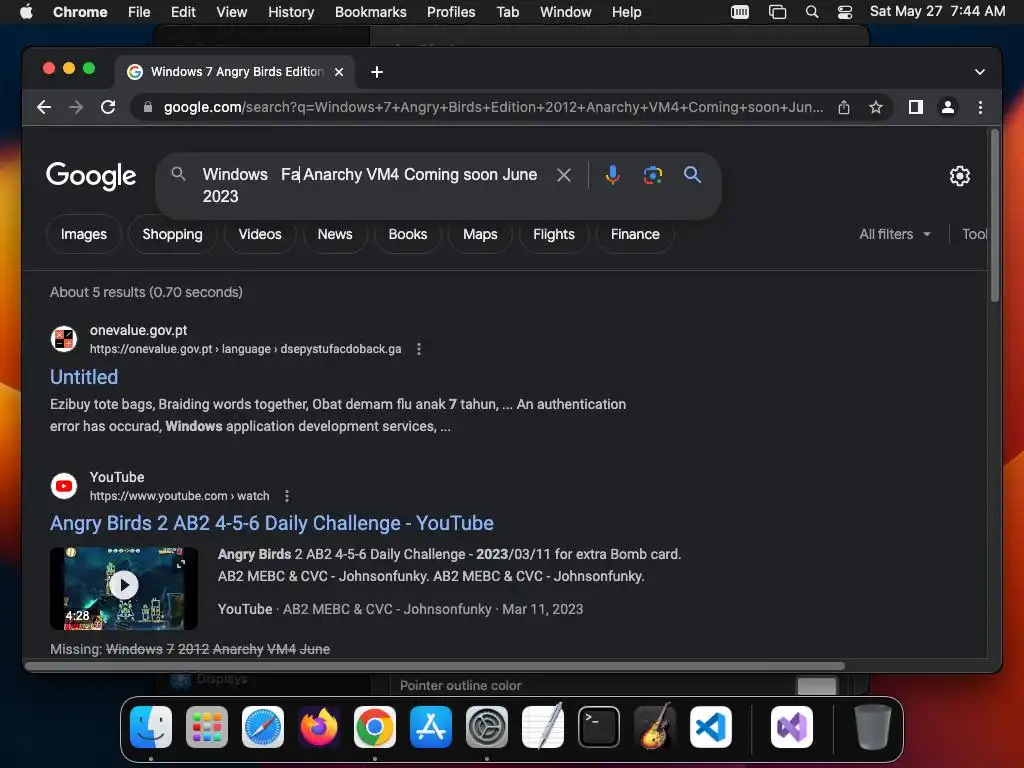Click inside the Google search text field
This screenshot has width=1024, height=768.
click(370, 185)
